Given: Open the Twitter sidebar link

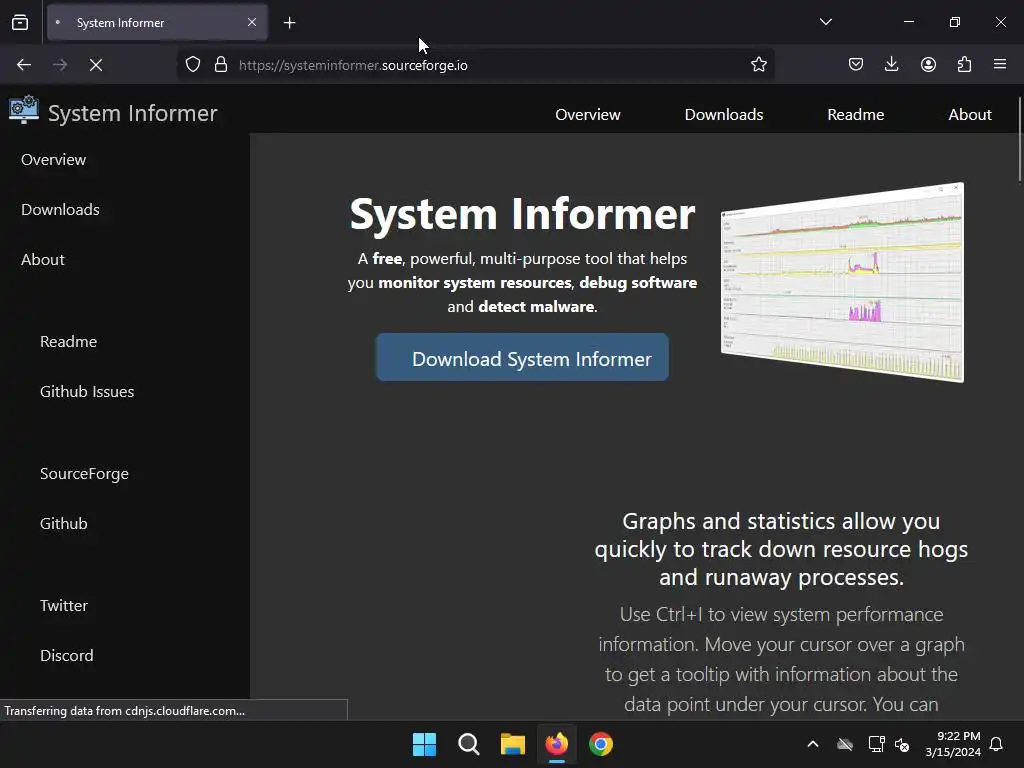Looking at the screenshot, I should tap(63, 606).
